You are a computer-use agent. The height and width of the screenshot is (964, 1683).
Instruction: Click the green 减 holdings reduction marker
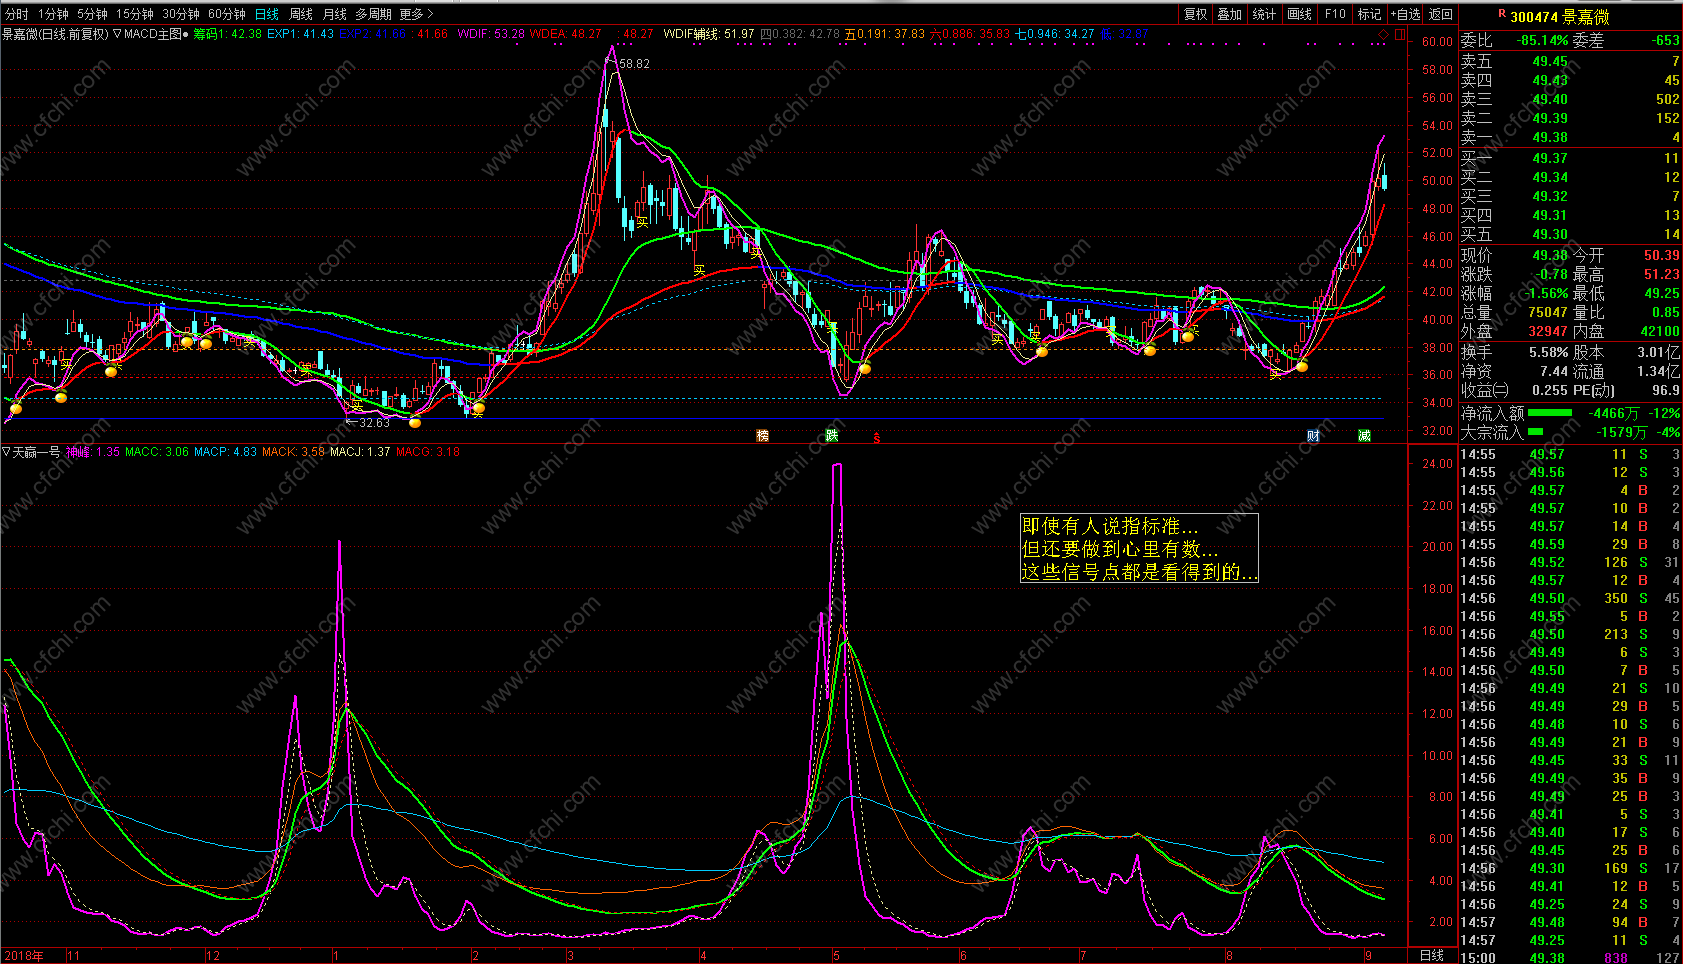point(1364,436)
